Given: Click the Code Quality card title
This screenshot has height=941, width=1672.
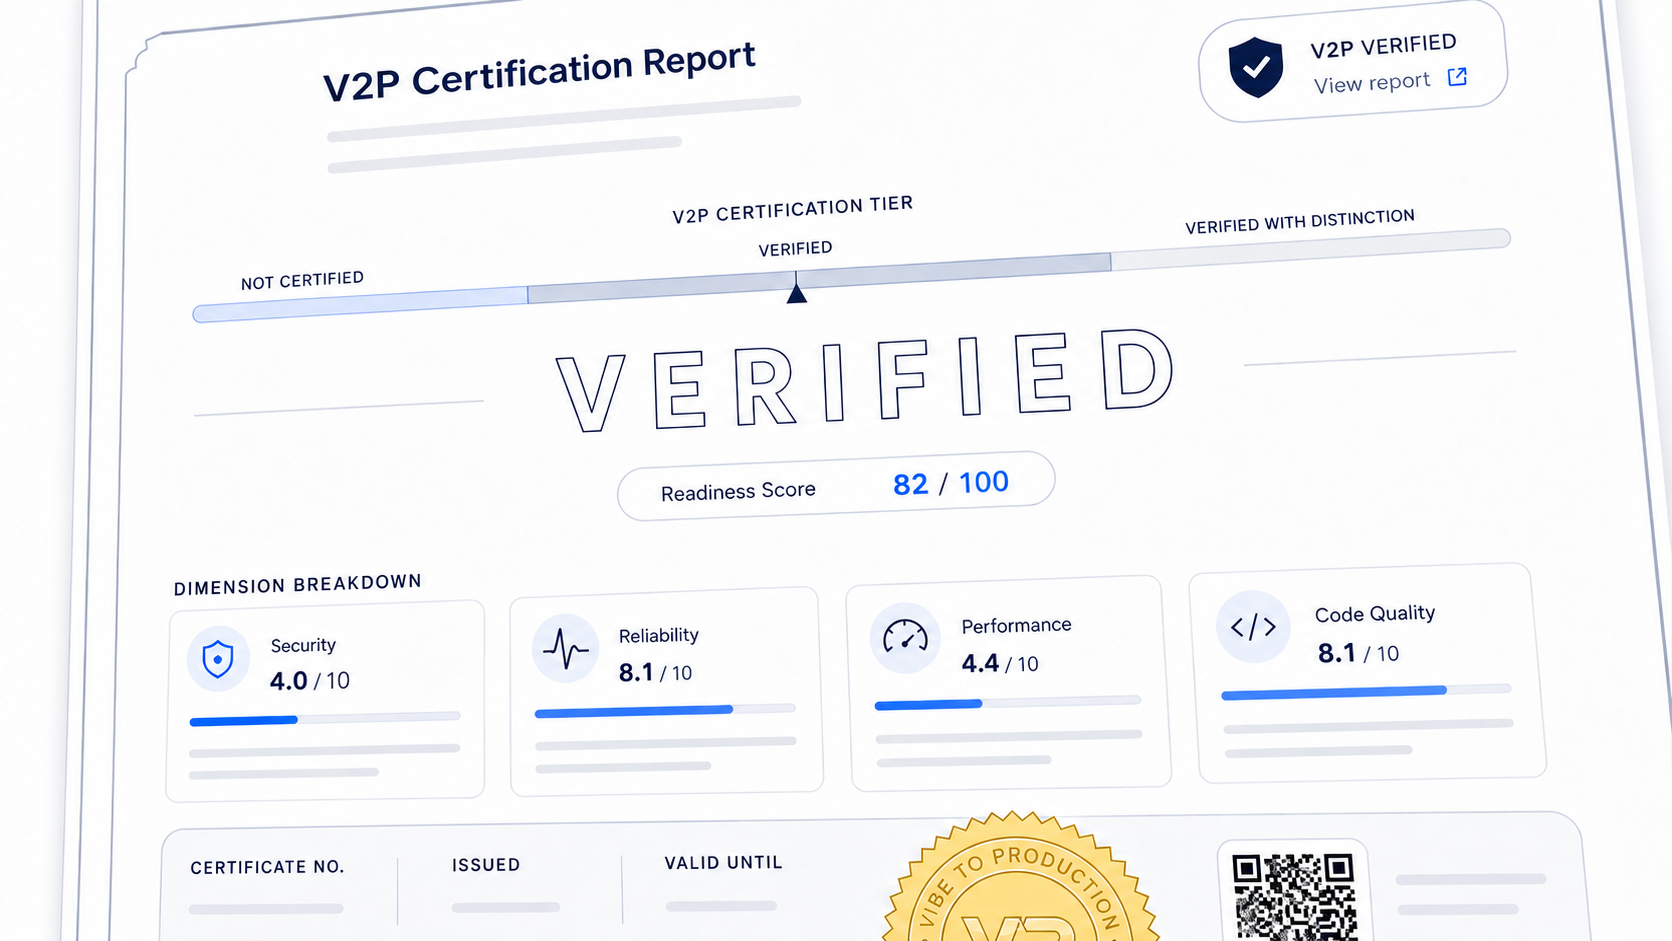Looking at the screenshot, I should [1375, 613].
